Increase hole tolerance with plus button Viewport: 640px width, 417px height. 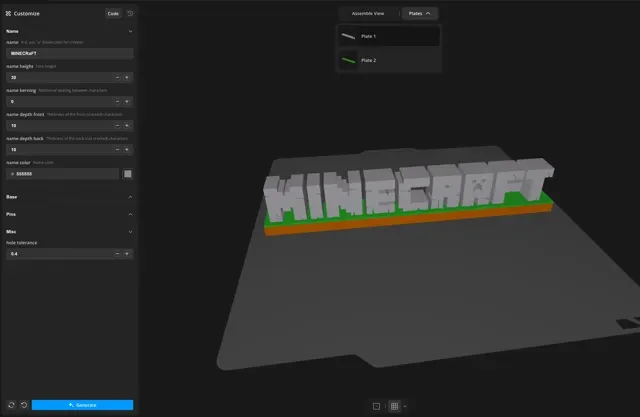point(127,254)
